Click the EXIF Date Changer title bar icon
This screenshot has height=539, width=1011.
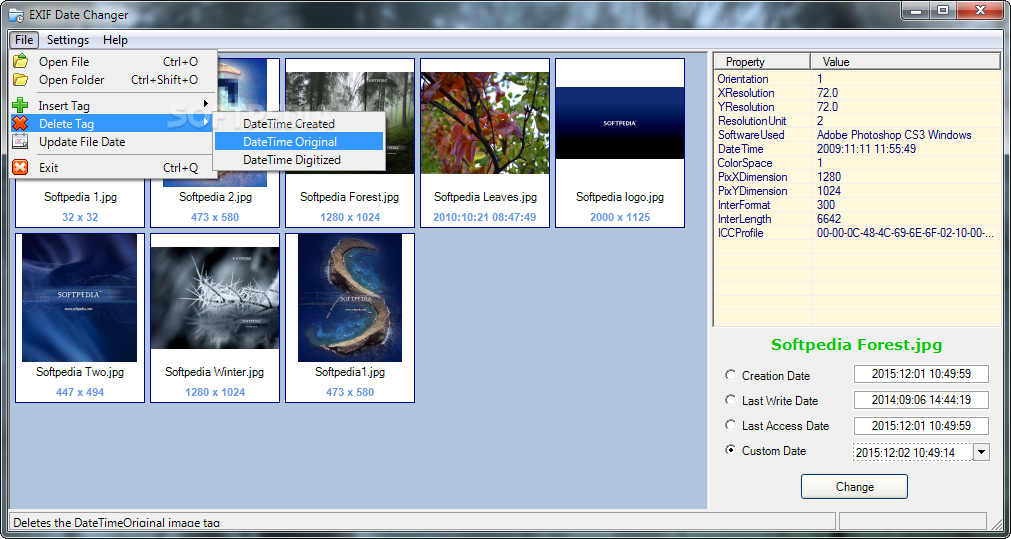coord(15,14)
